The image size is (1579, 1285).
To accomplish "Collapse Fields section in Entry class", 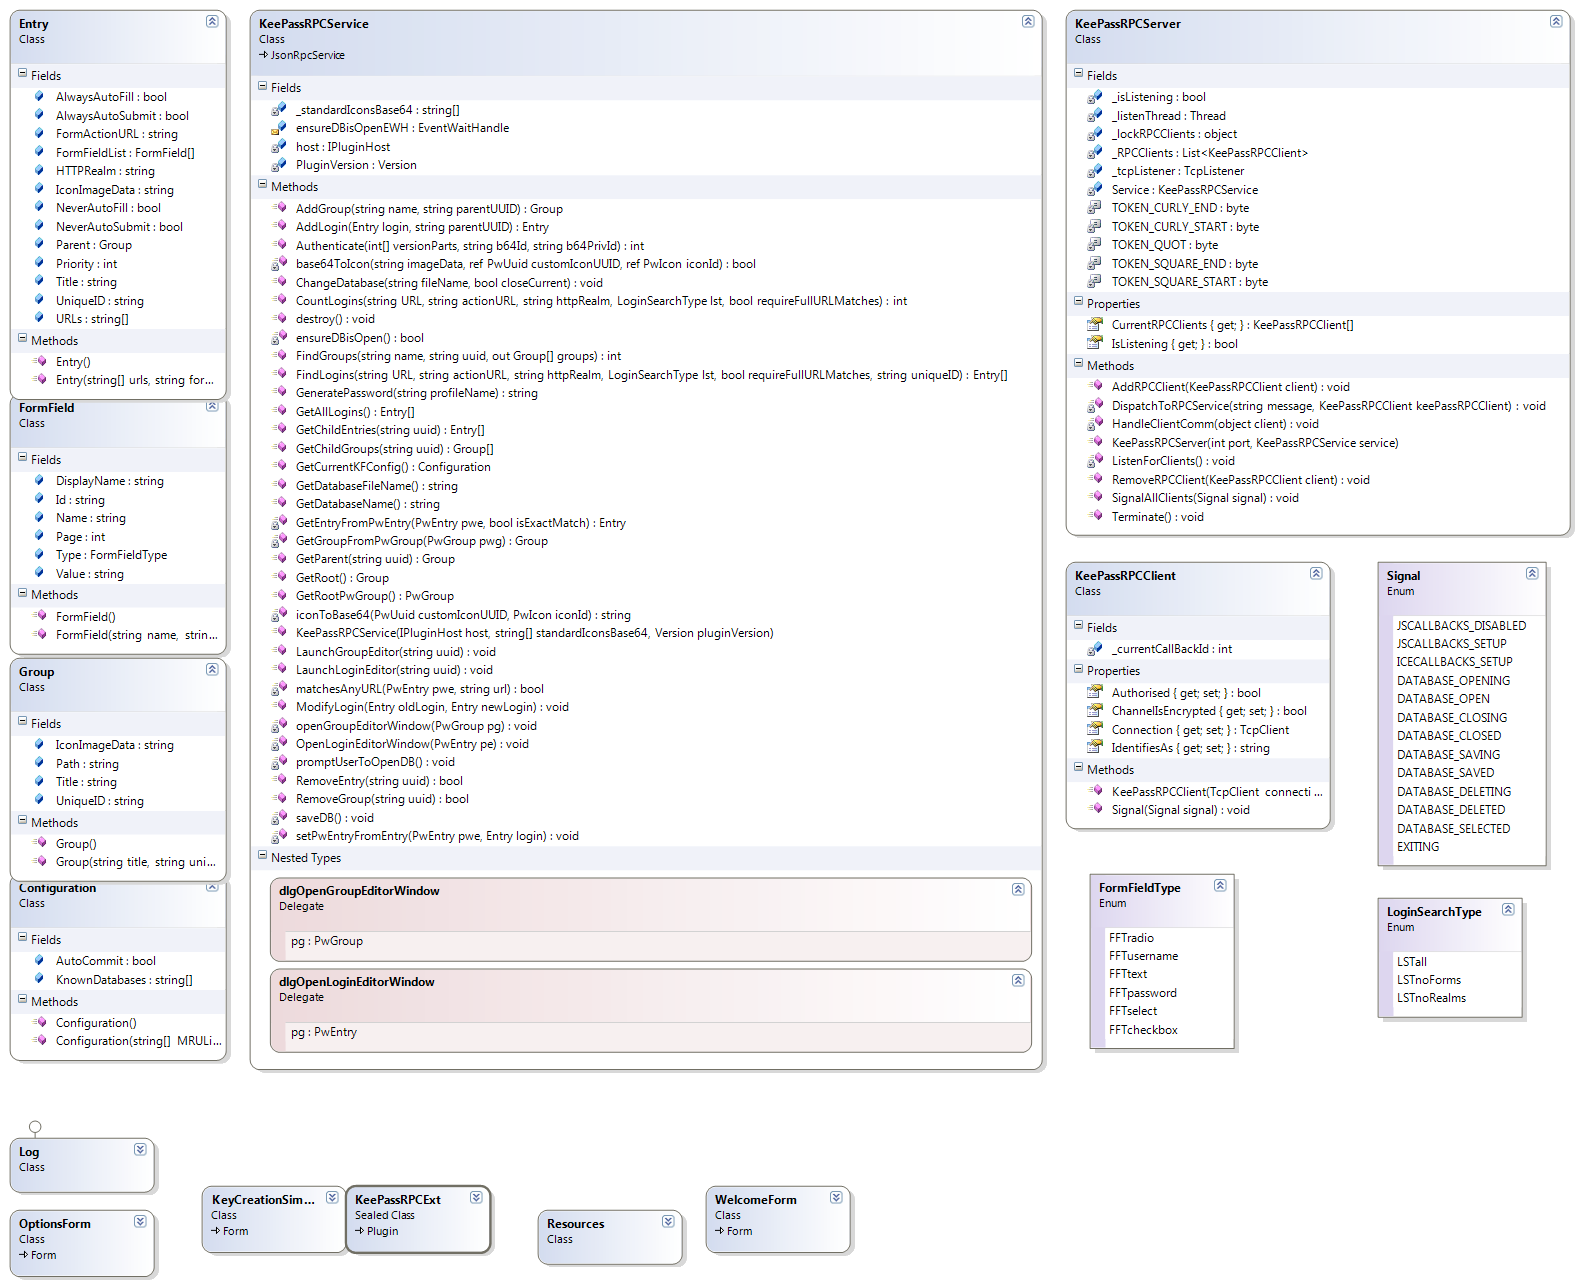I will [22, 74].
